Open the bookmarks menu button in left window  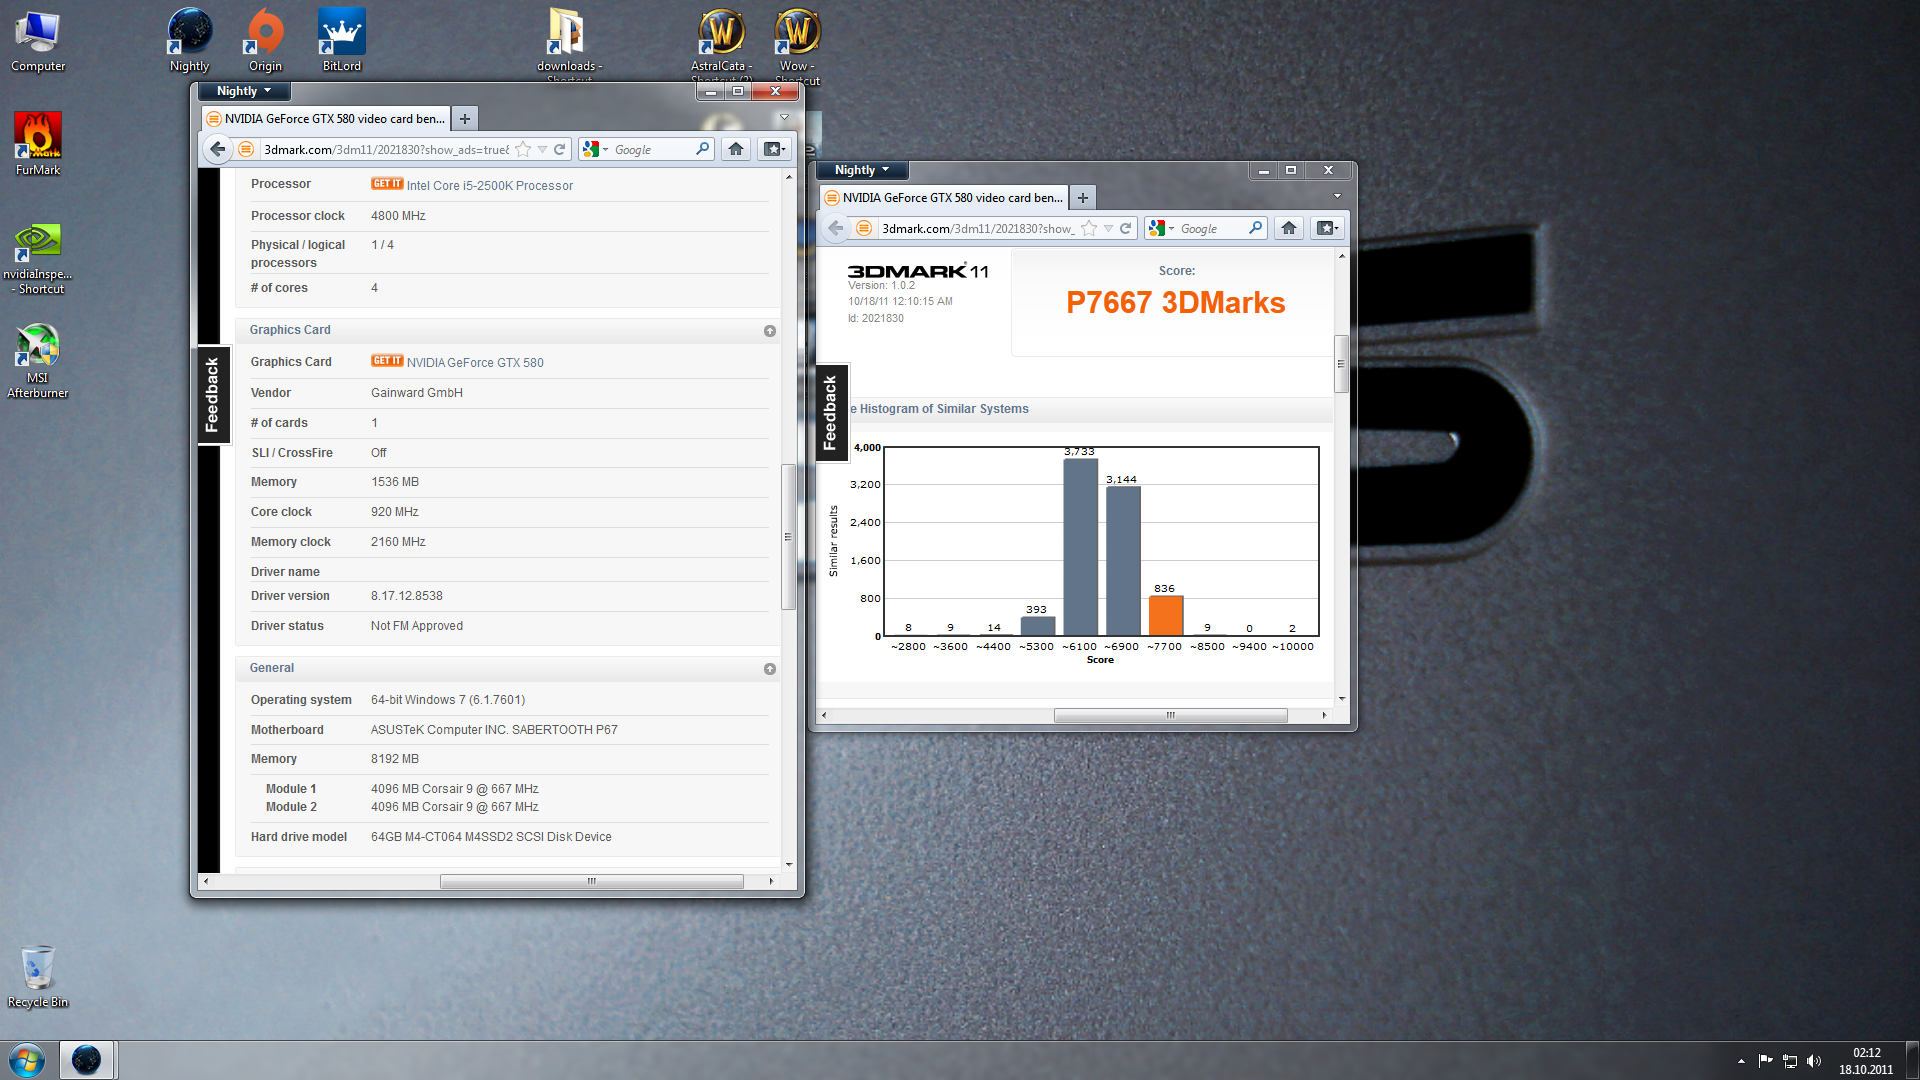tap(774, 149)
